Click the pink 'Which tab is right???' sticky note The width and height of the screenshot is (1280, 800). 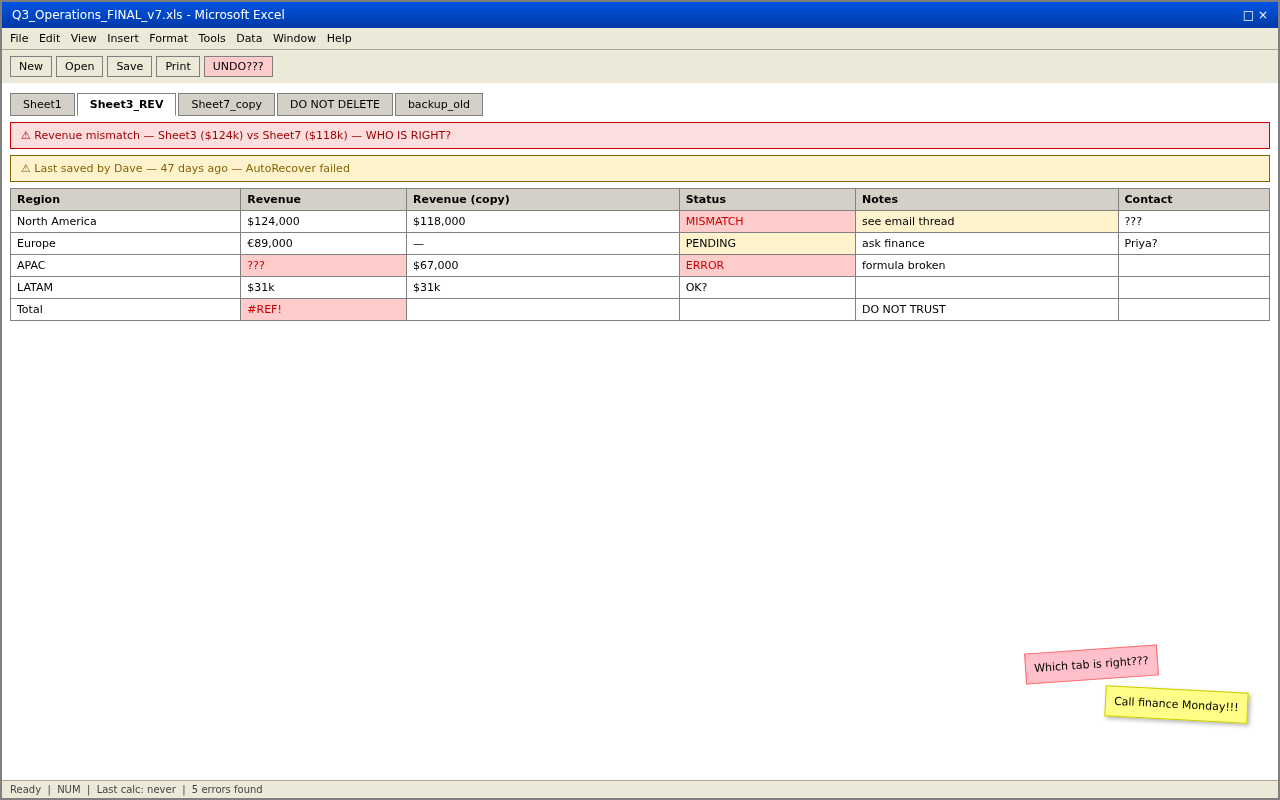pyautogui.click(x=1091, y=665)
